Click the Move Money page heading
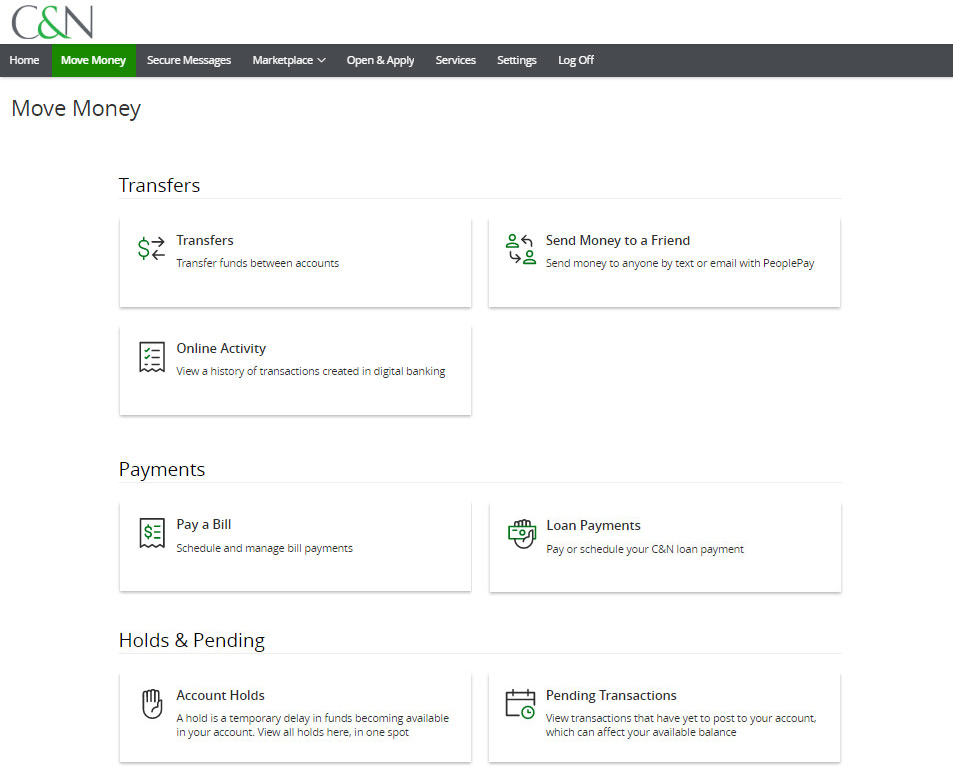The height and width of the screenshot is (775, 953). click(x=76, y=108)
